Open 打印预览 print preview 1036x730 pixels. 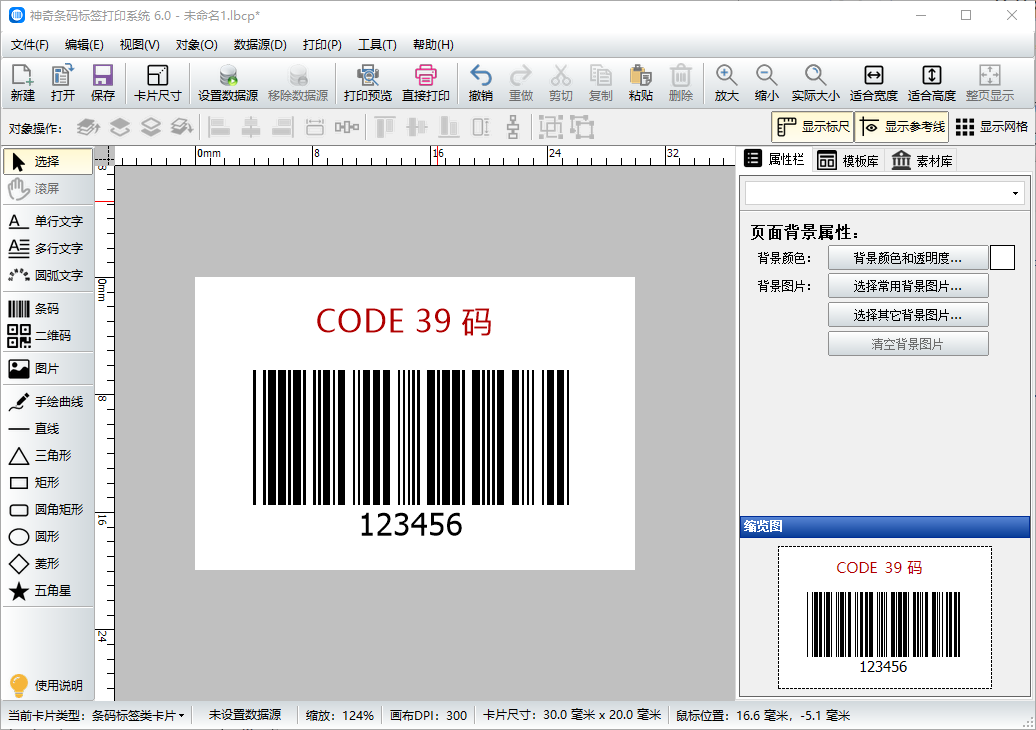367,83
